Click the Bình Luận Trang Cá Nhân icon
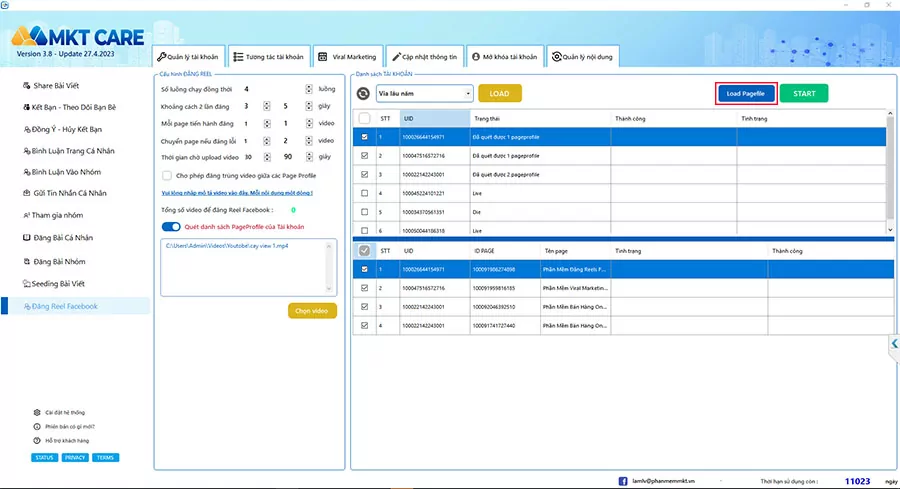This screenshot has height=489, width=900. pos(26,151)
